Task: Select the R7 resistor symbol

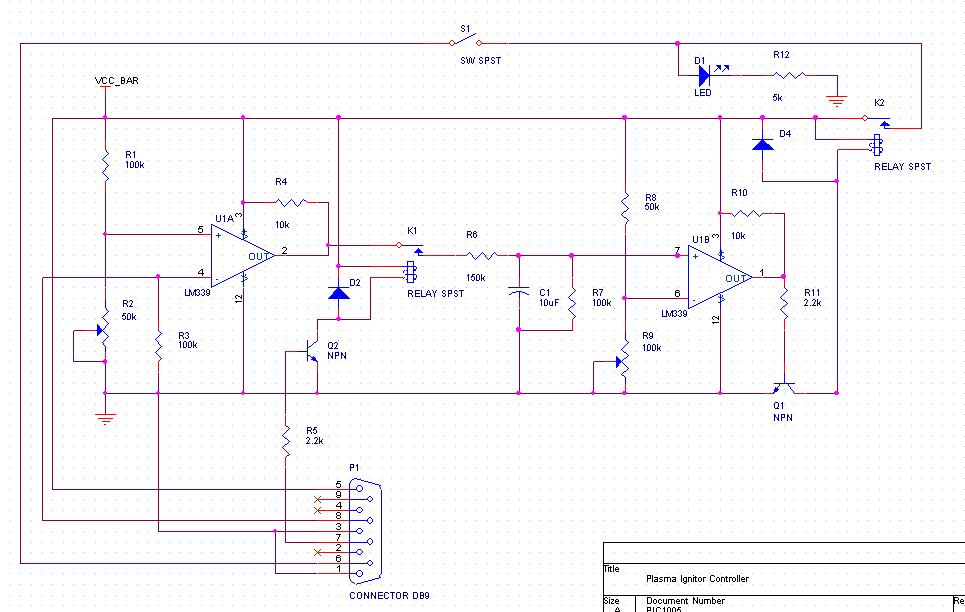Action: click(572, 304)
